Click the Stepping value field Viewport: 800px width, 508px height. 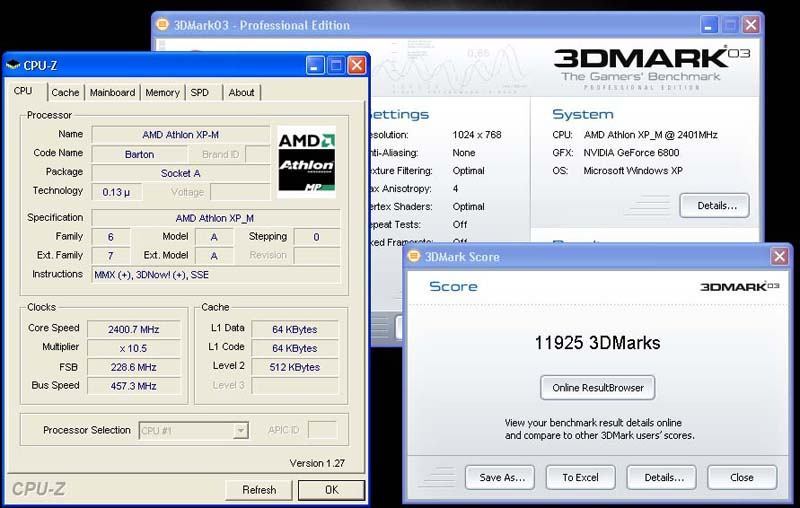[316, 237]
